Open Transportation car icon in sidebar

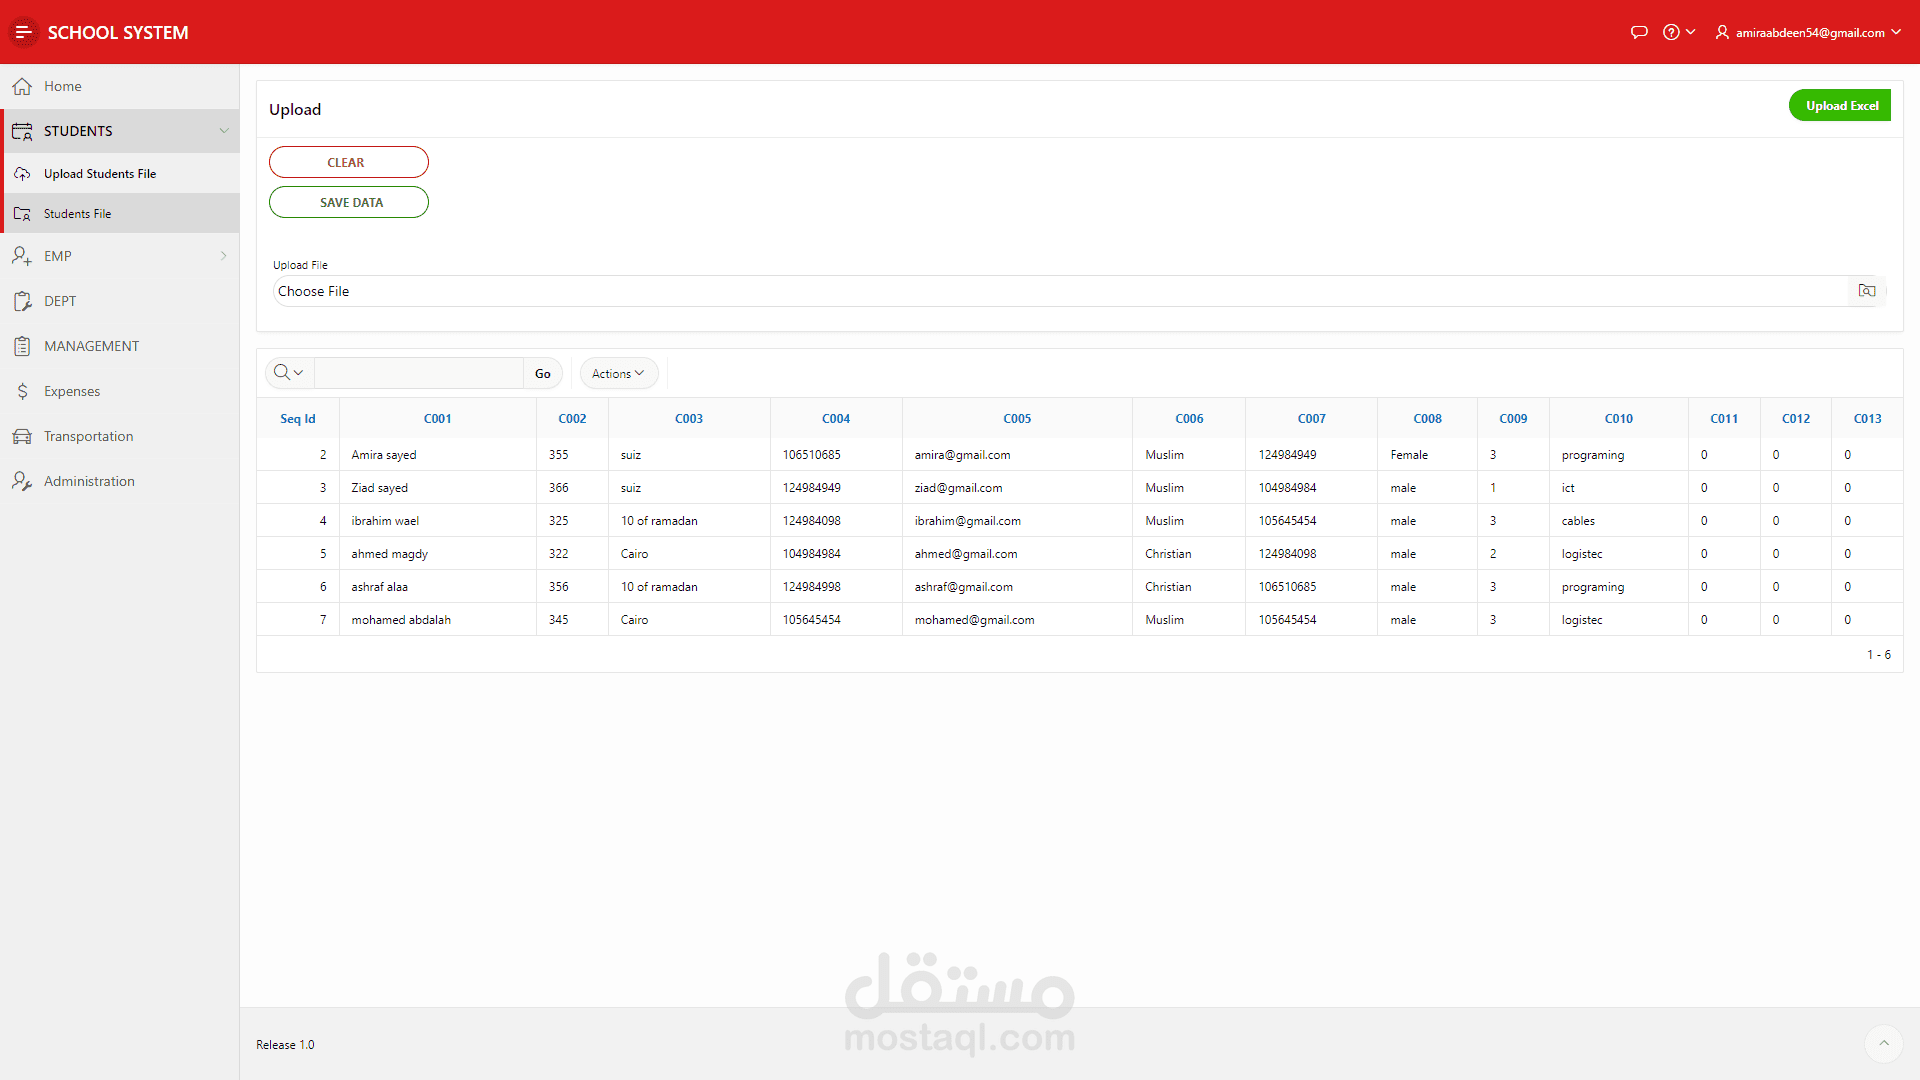point(22,436)
